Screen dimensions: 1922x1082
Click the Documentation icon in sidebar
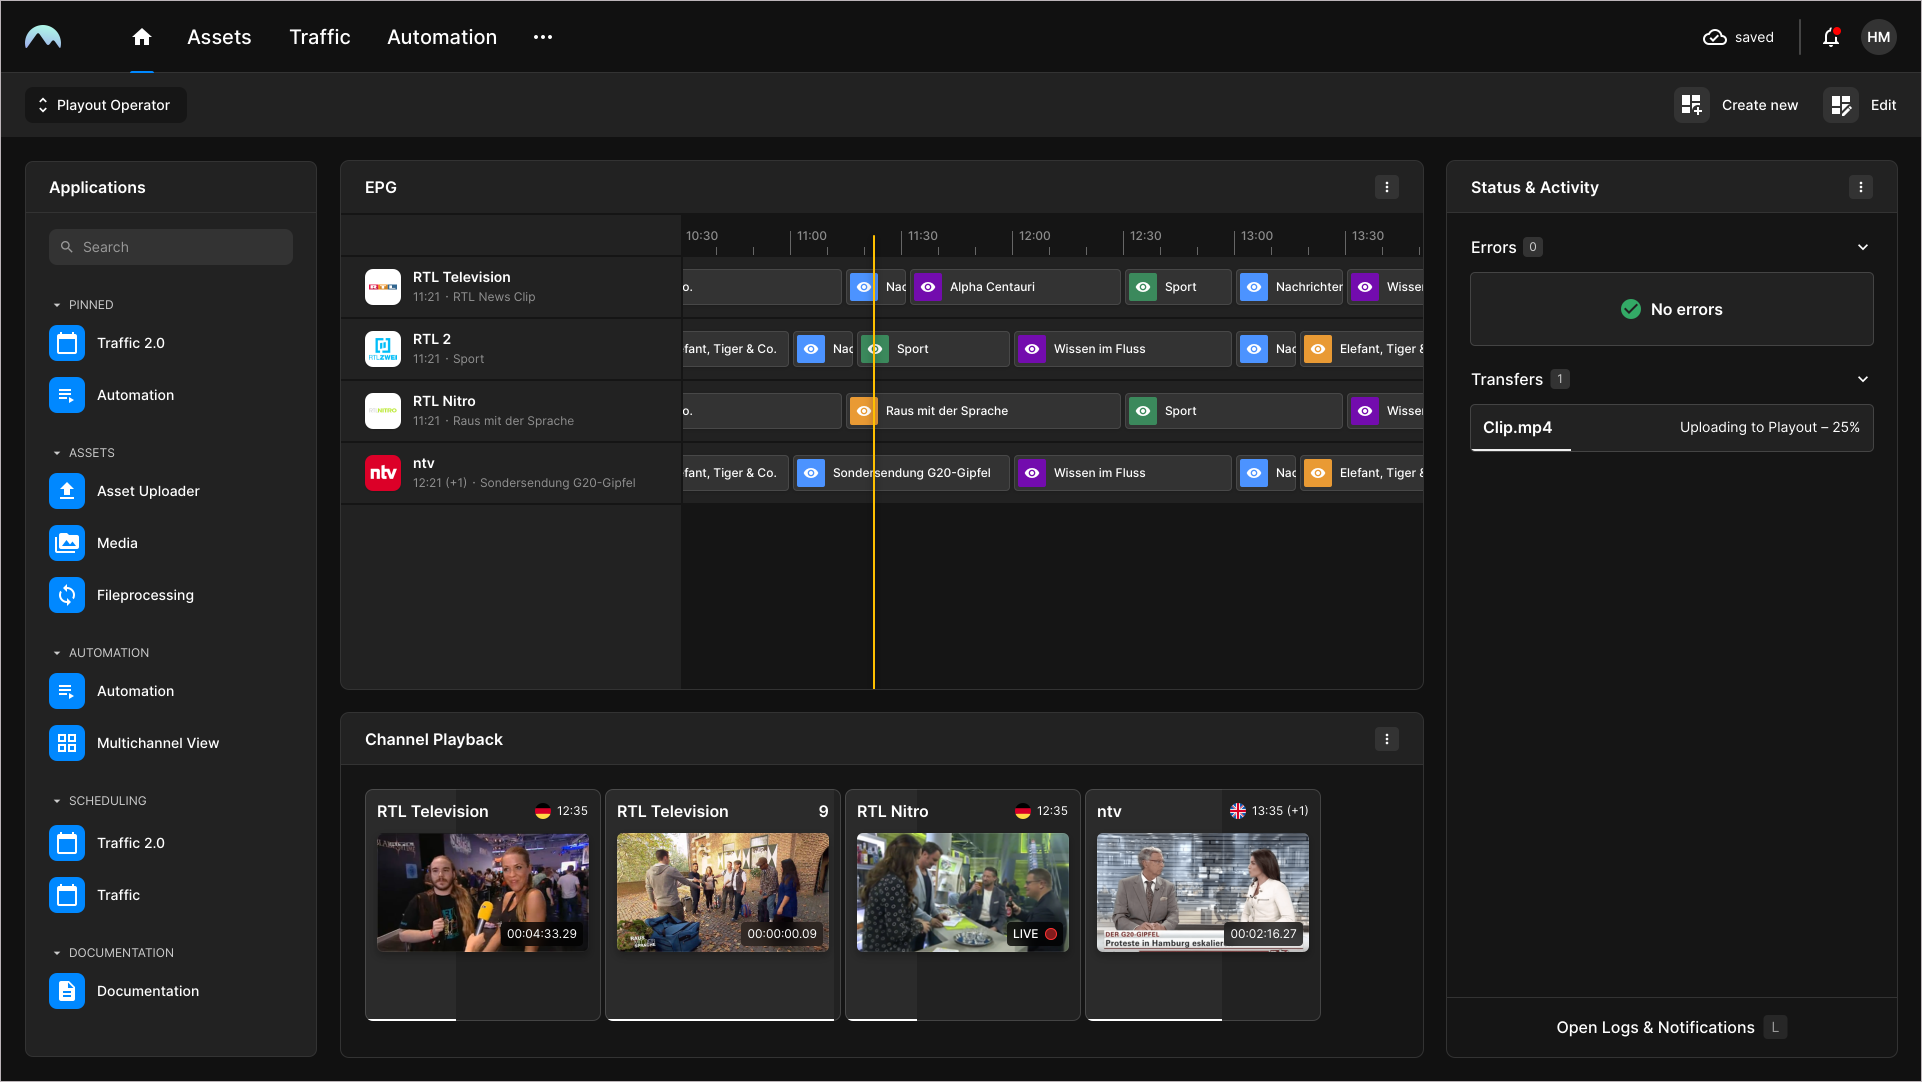click(x=67, y=990)
